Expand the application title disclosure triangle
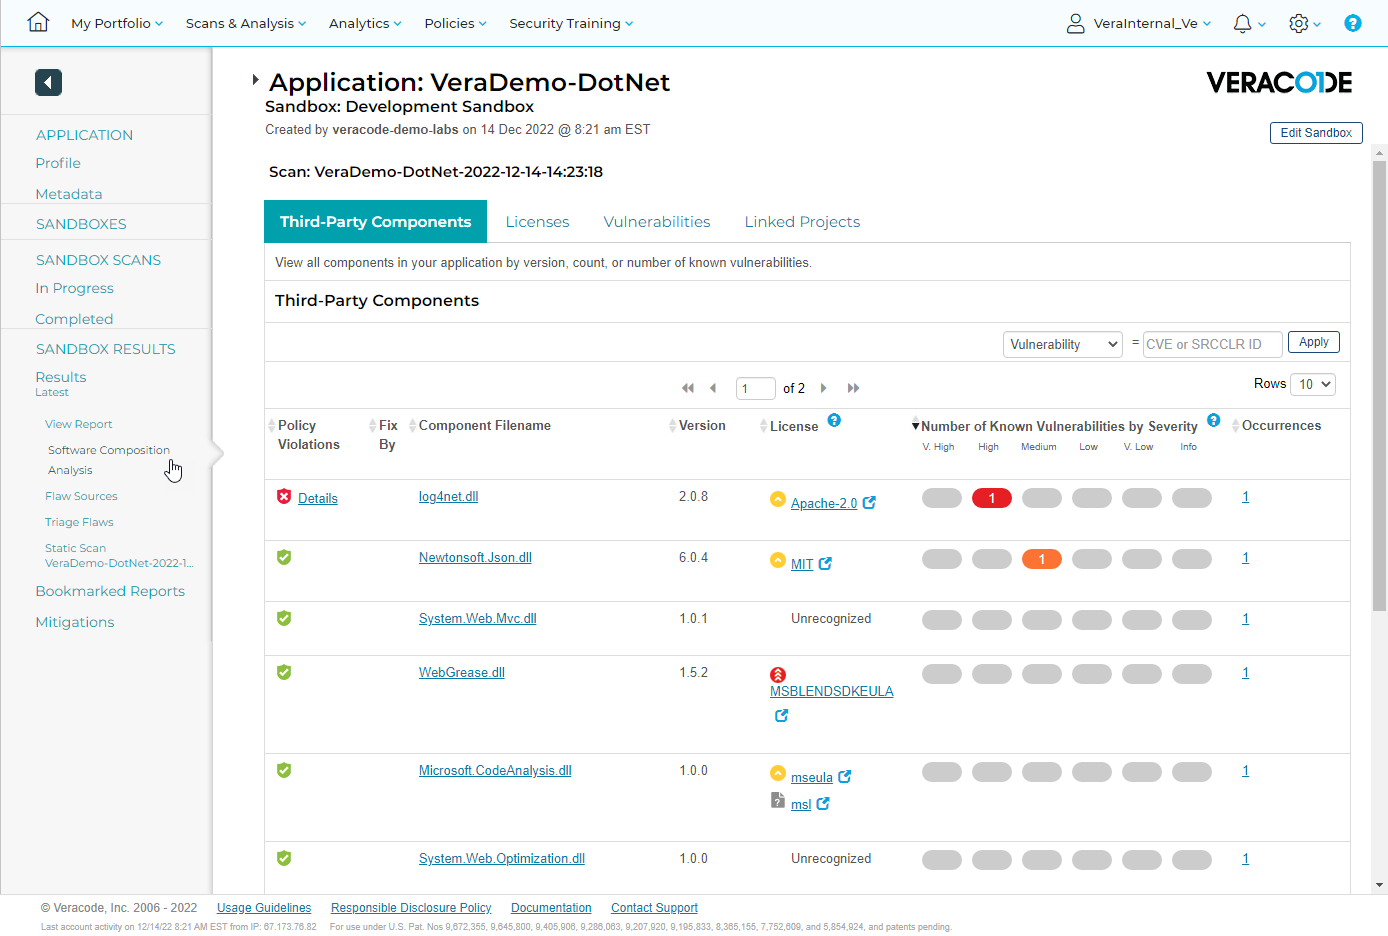This screenshot has height=936, width=1388. [x=256, y=79]
